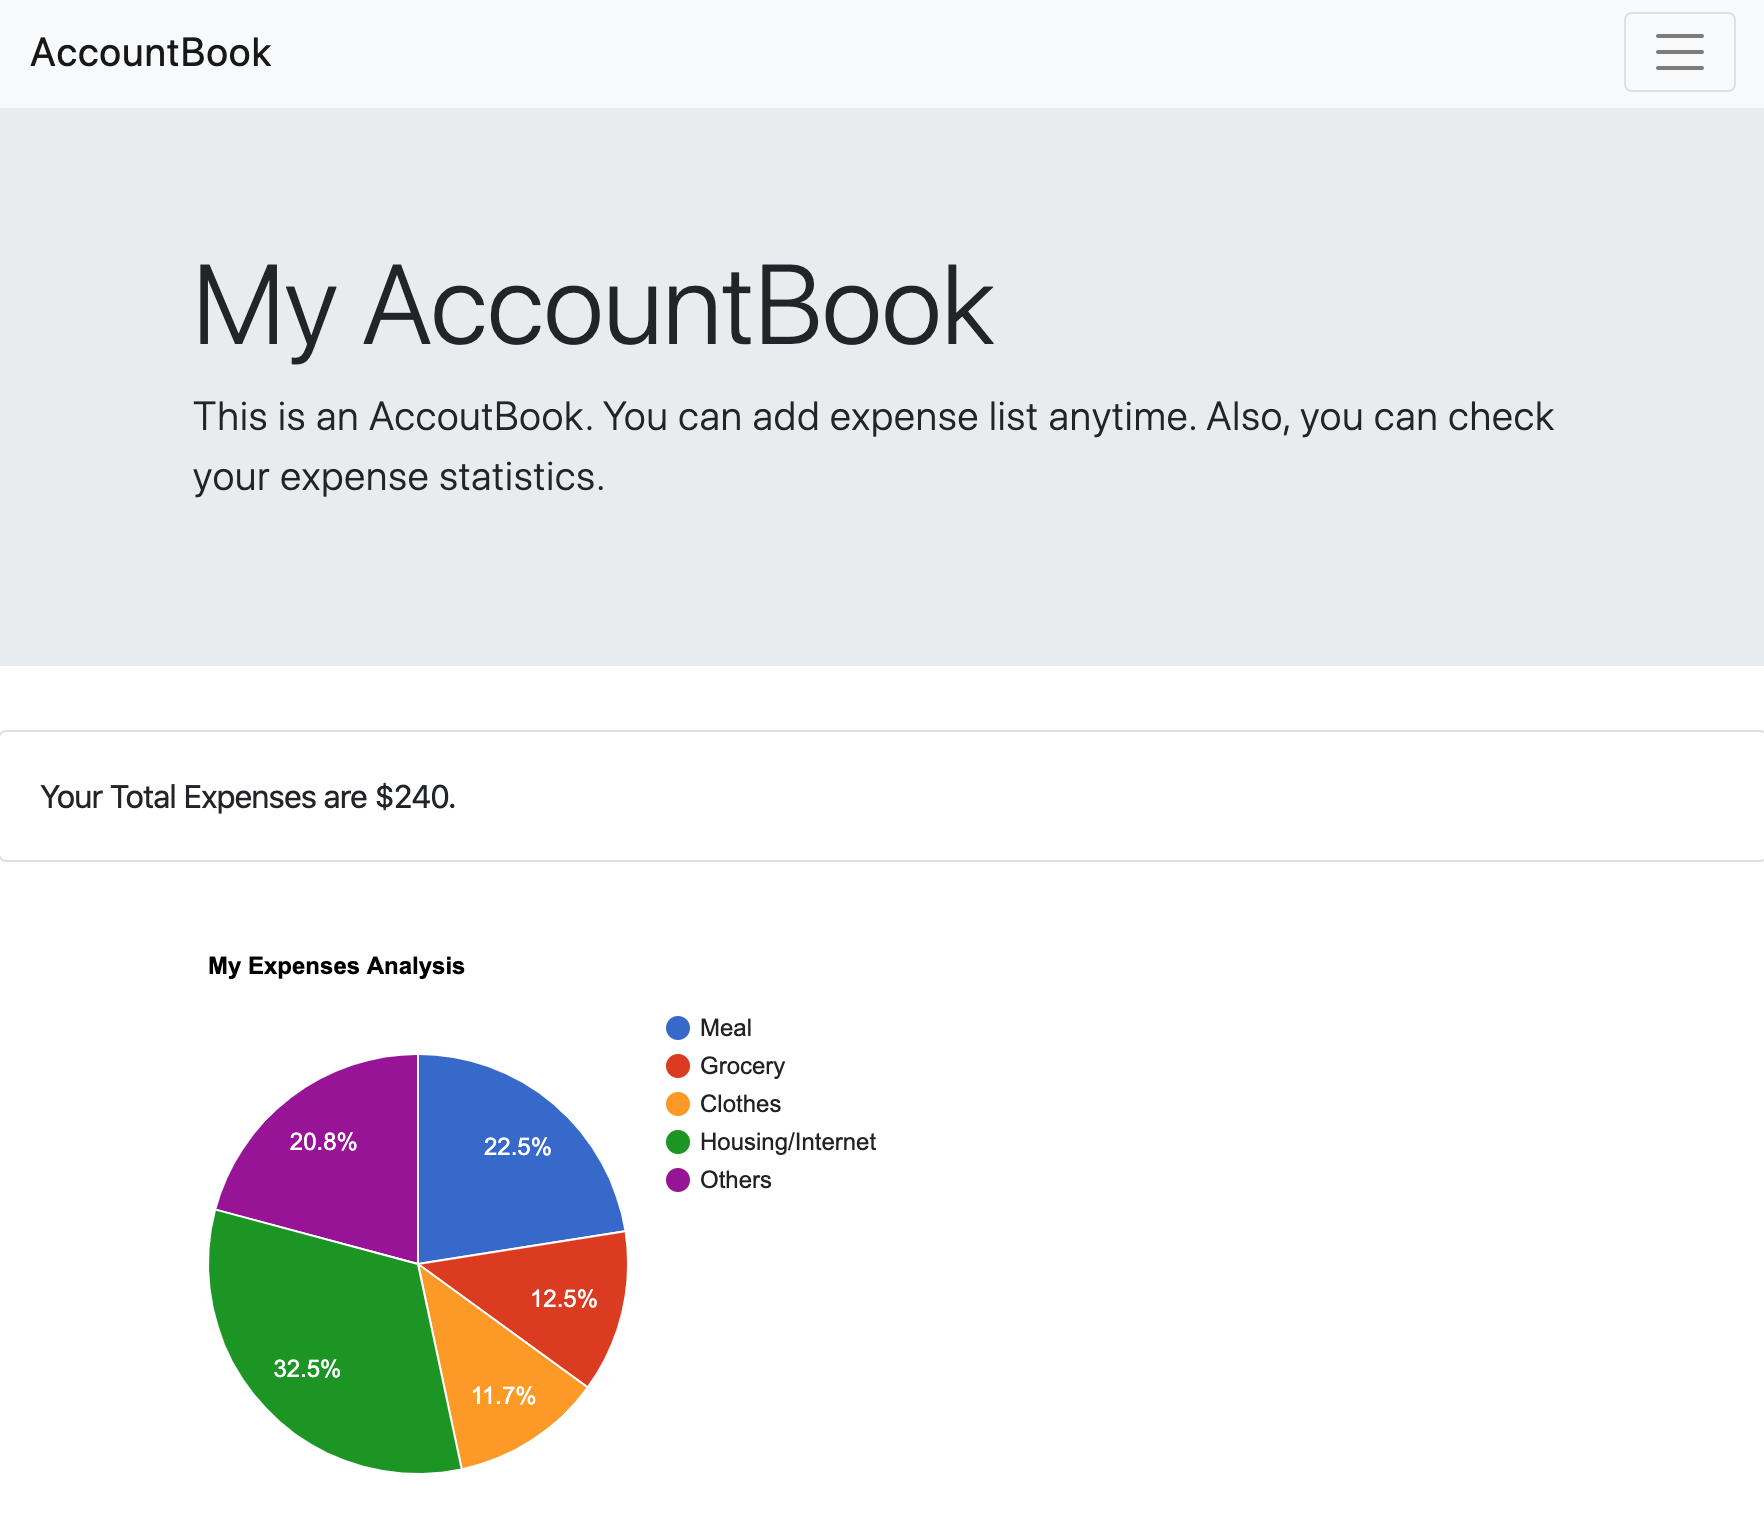Select the purple 20.8% Others slice
Viewport: 1764px width, 1524px height.
pyautogui.click(x=323, y=1141)
